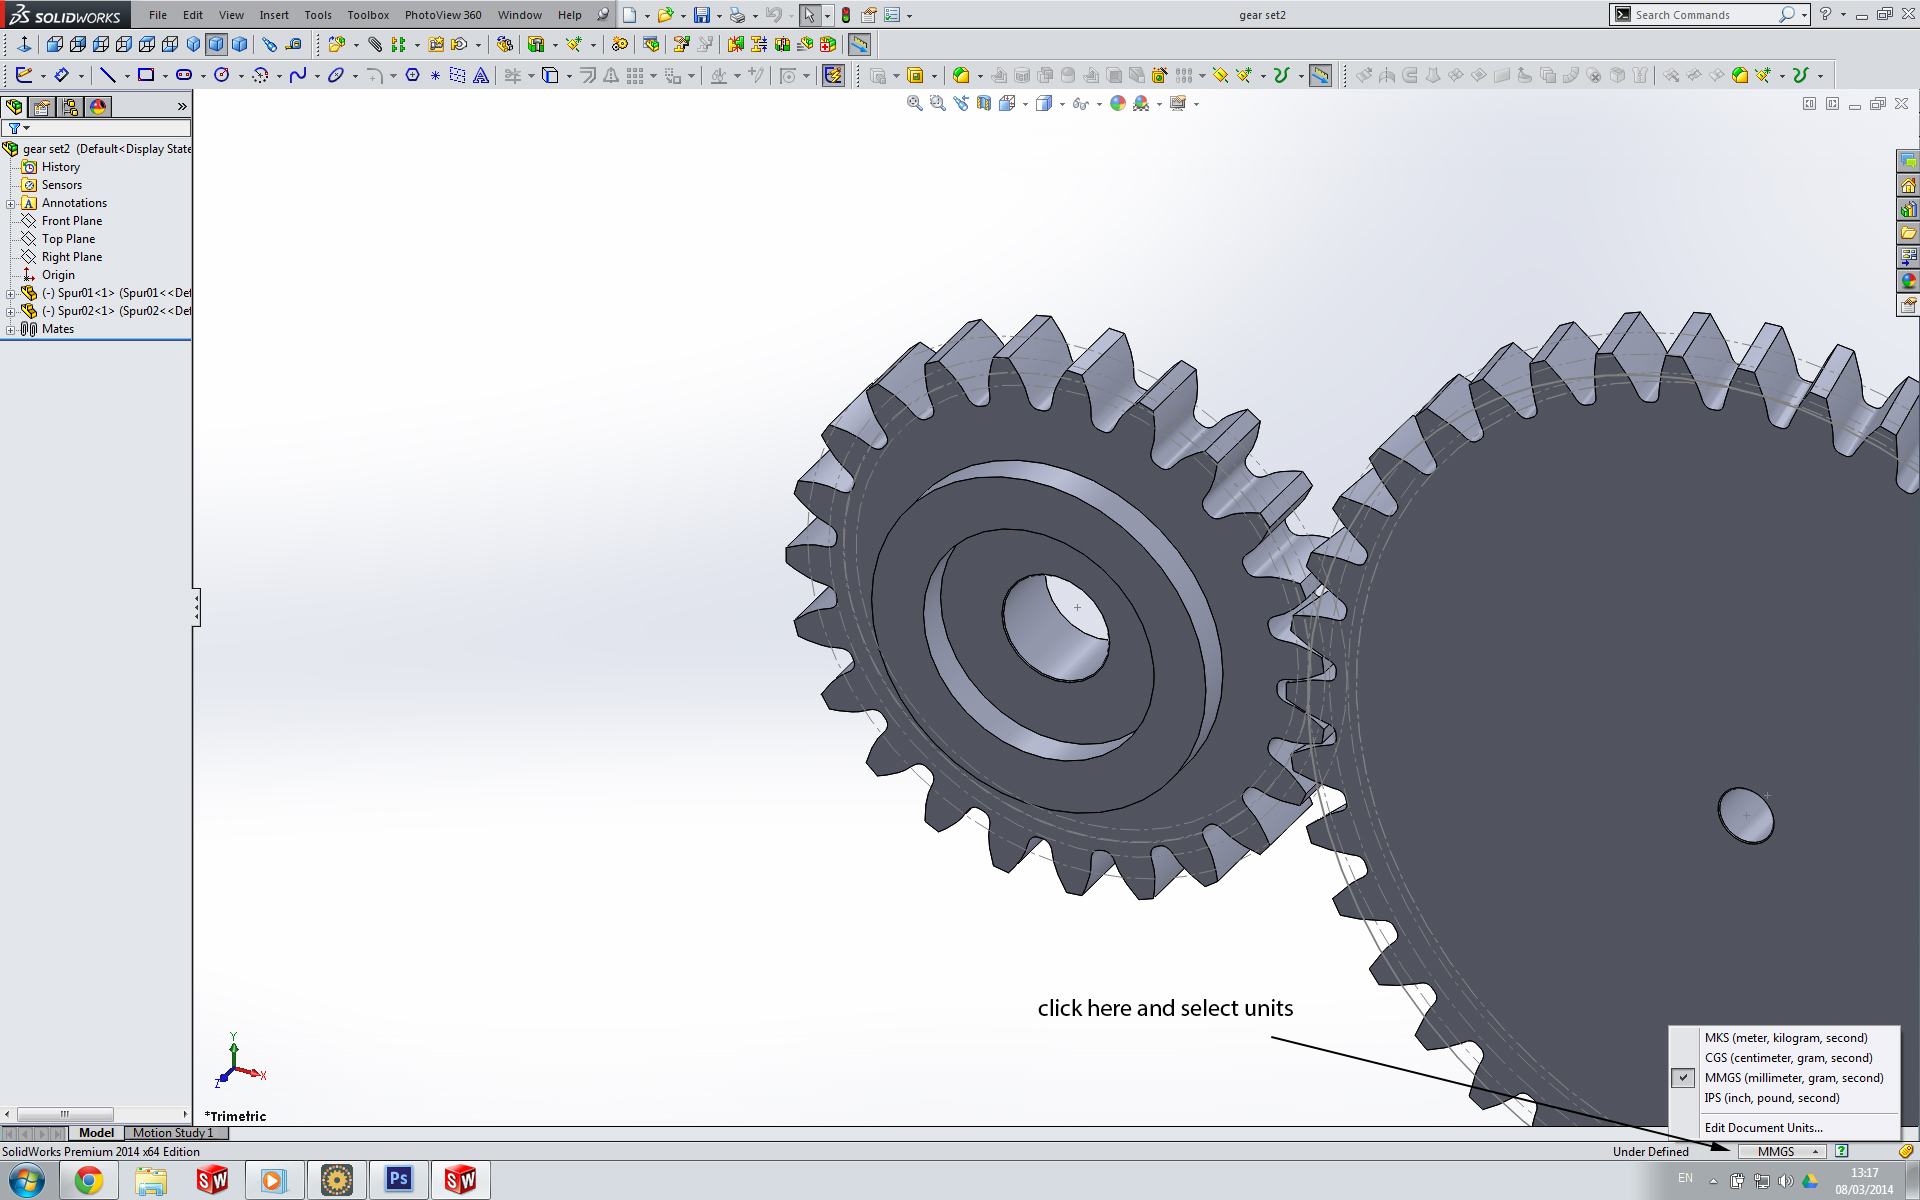Open the DisplayManager tab

pos(98,107)
